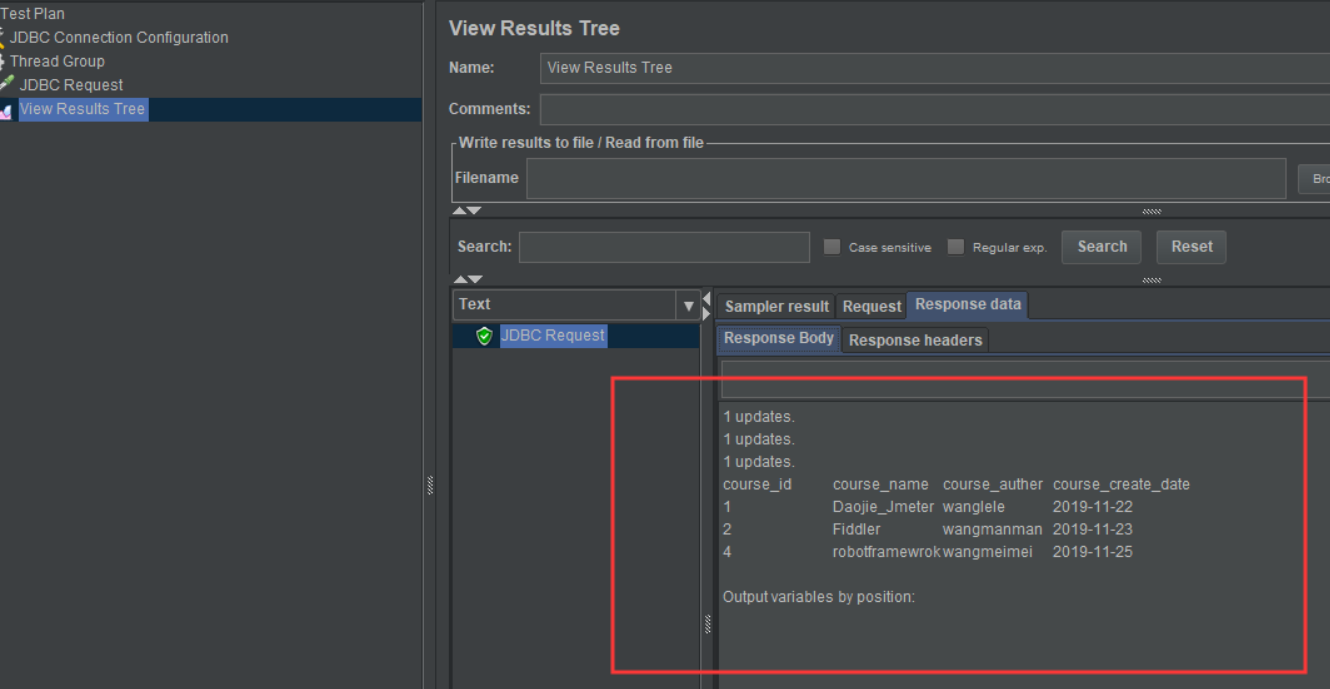The height and width of the screenshot is (689, 1330).
Task: Click the split arrows left of the Sampler result tab
Action: tap(707, 306)
